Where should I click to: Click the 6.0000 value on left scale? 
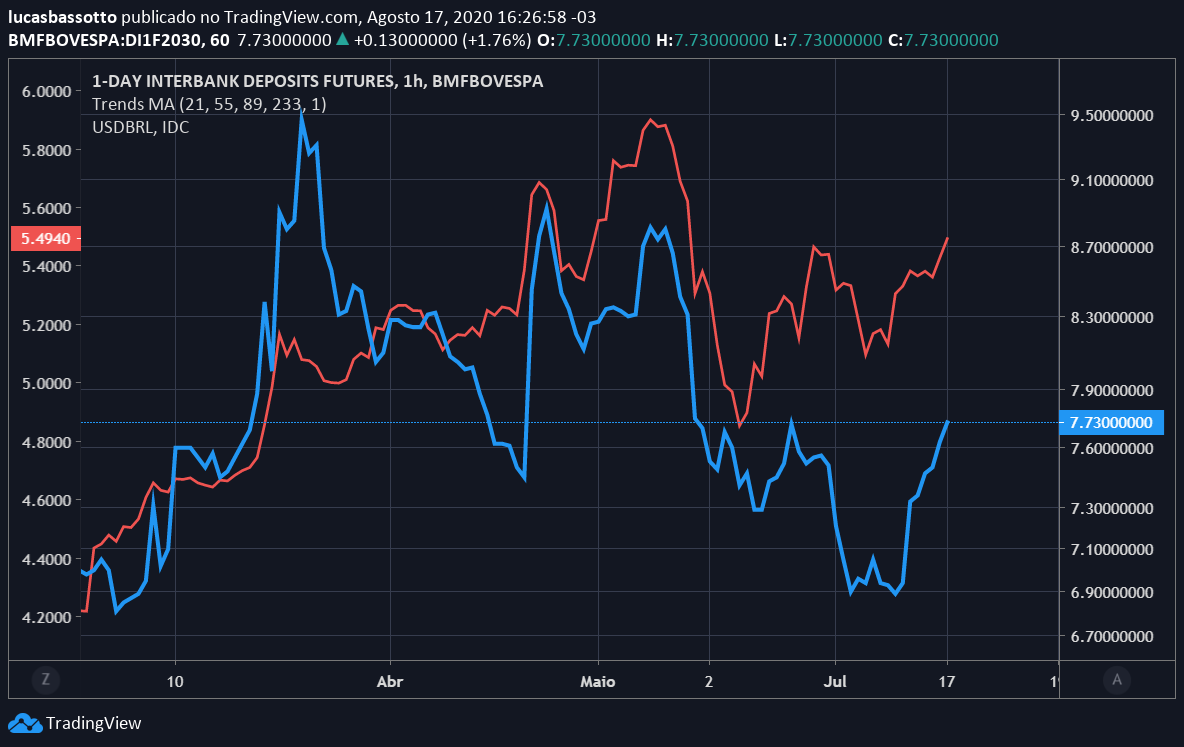[46, 91]
